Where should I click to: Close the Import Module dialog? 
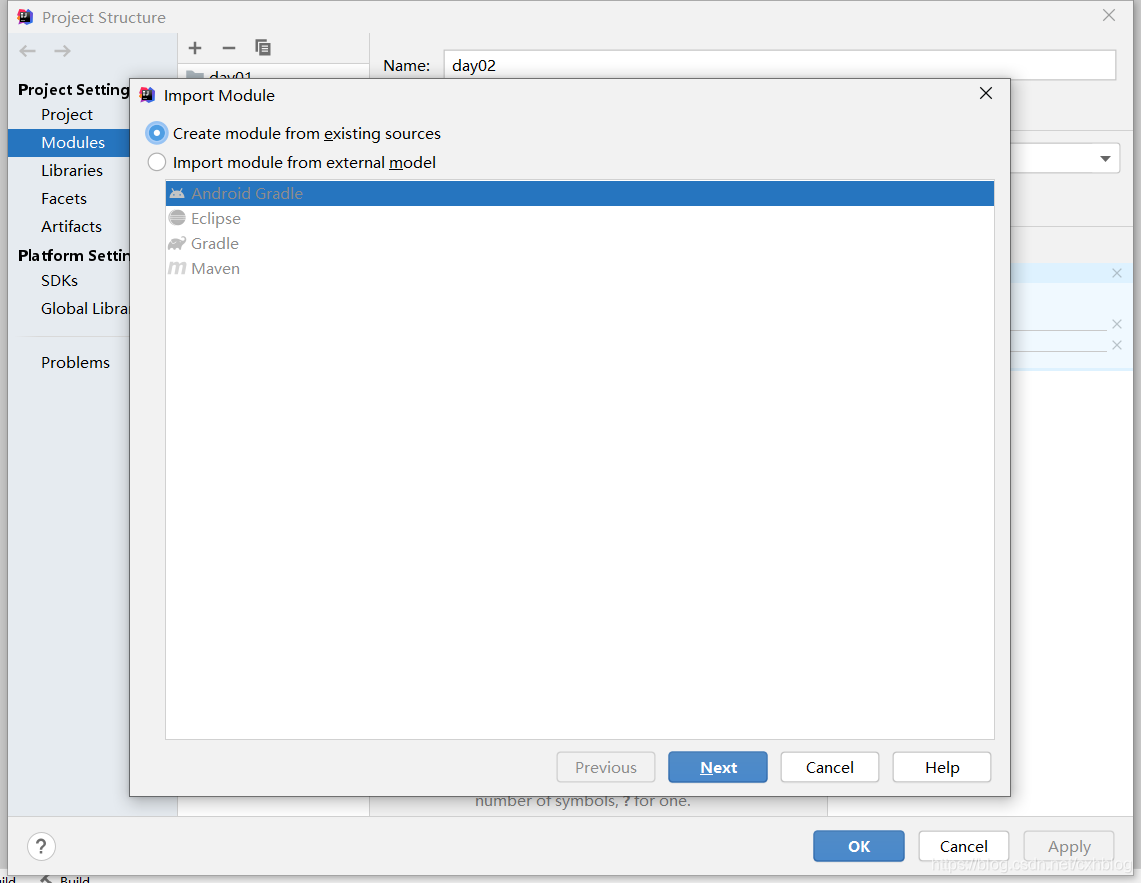point(985,93)
